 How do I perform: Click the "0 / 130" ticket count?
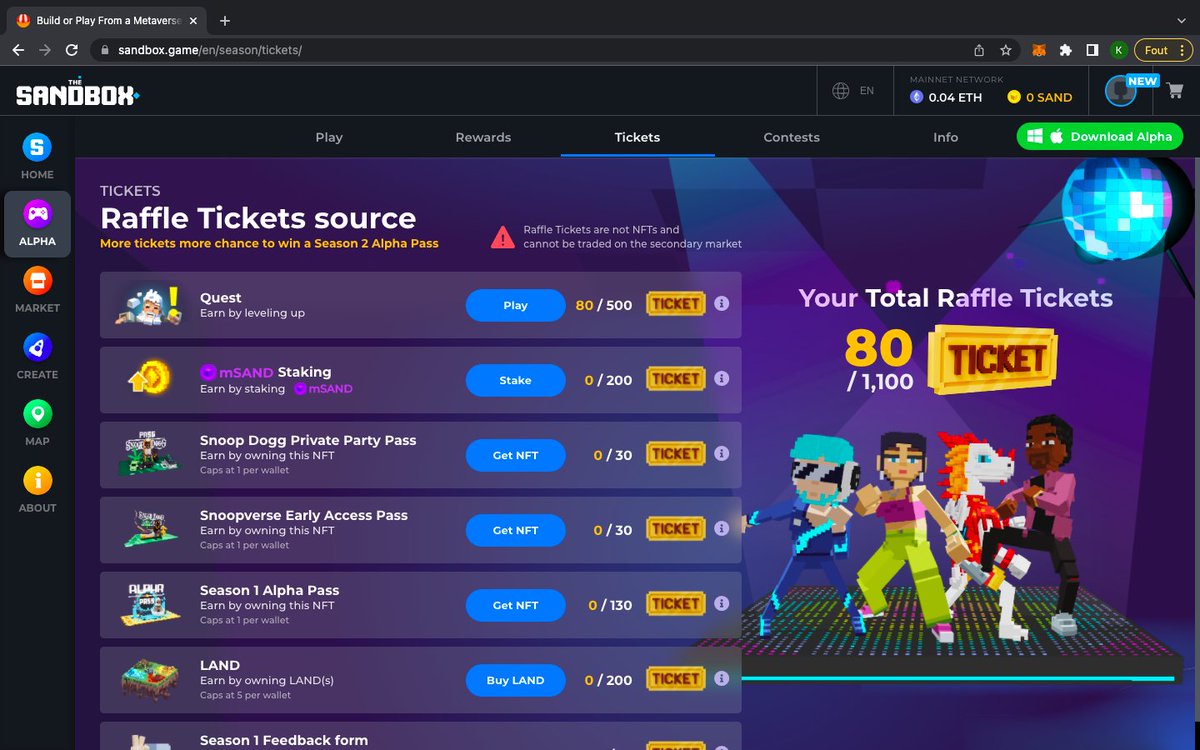610,605
